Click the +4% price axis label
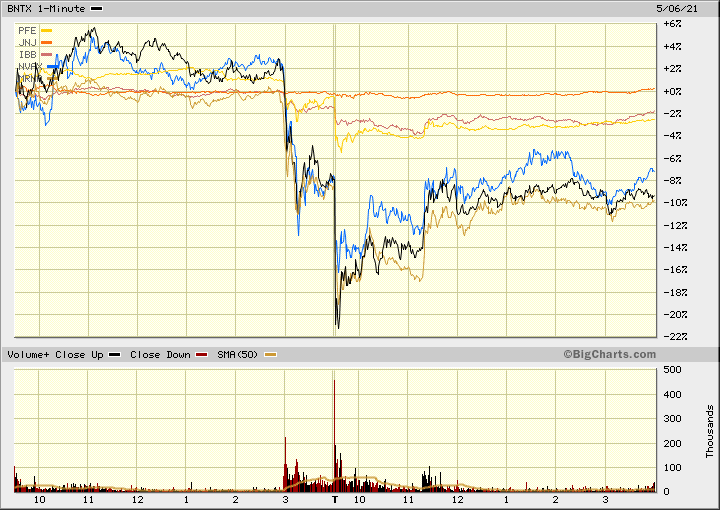 point(672,46)
